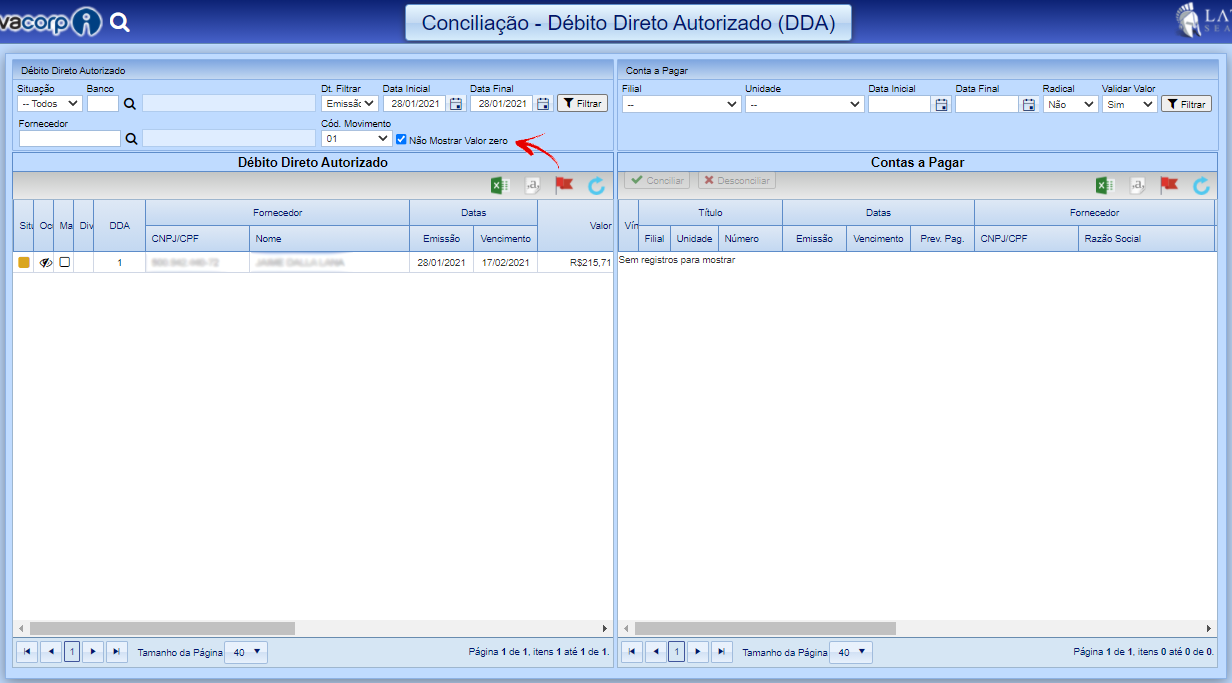Check the row checkbox for DDA 1
The image size is (1232, 683).
65,262
